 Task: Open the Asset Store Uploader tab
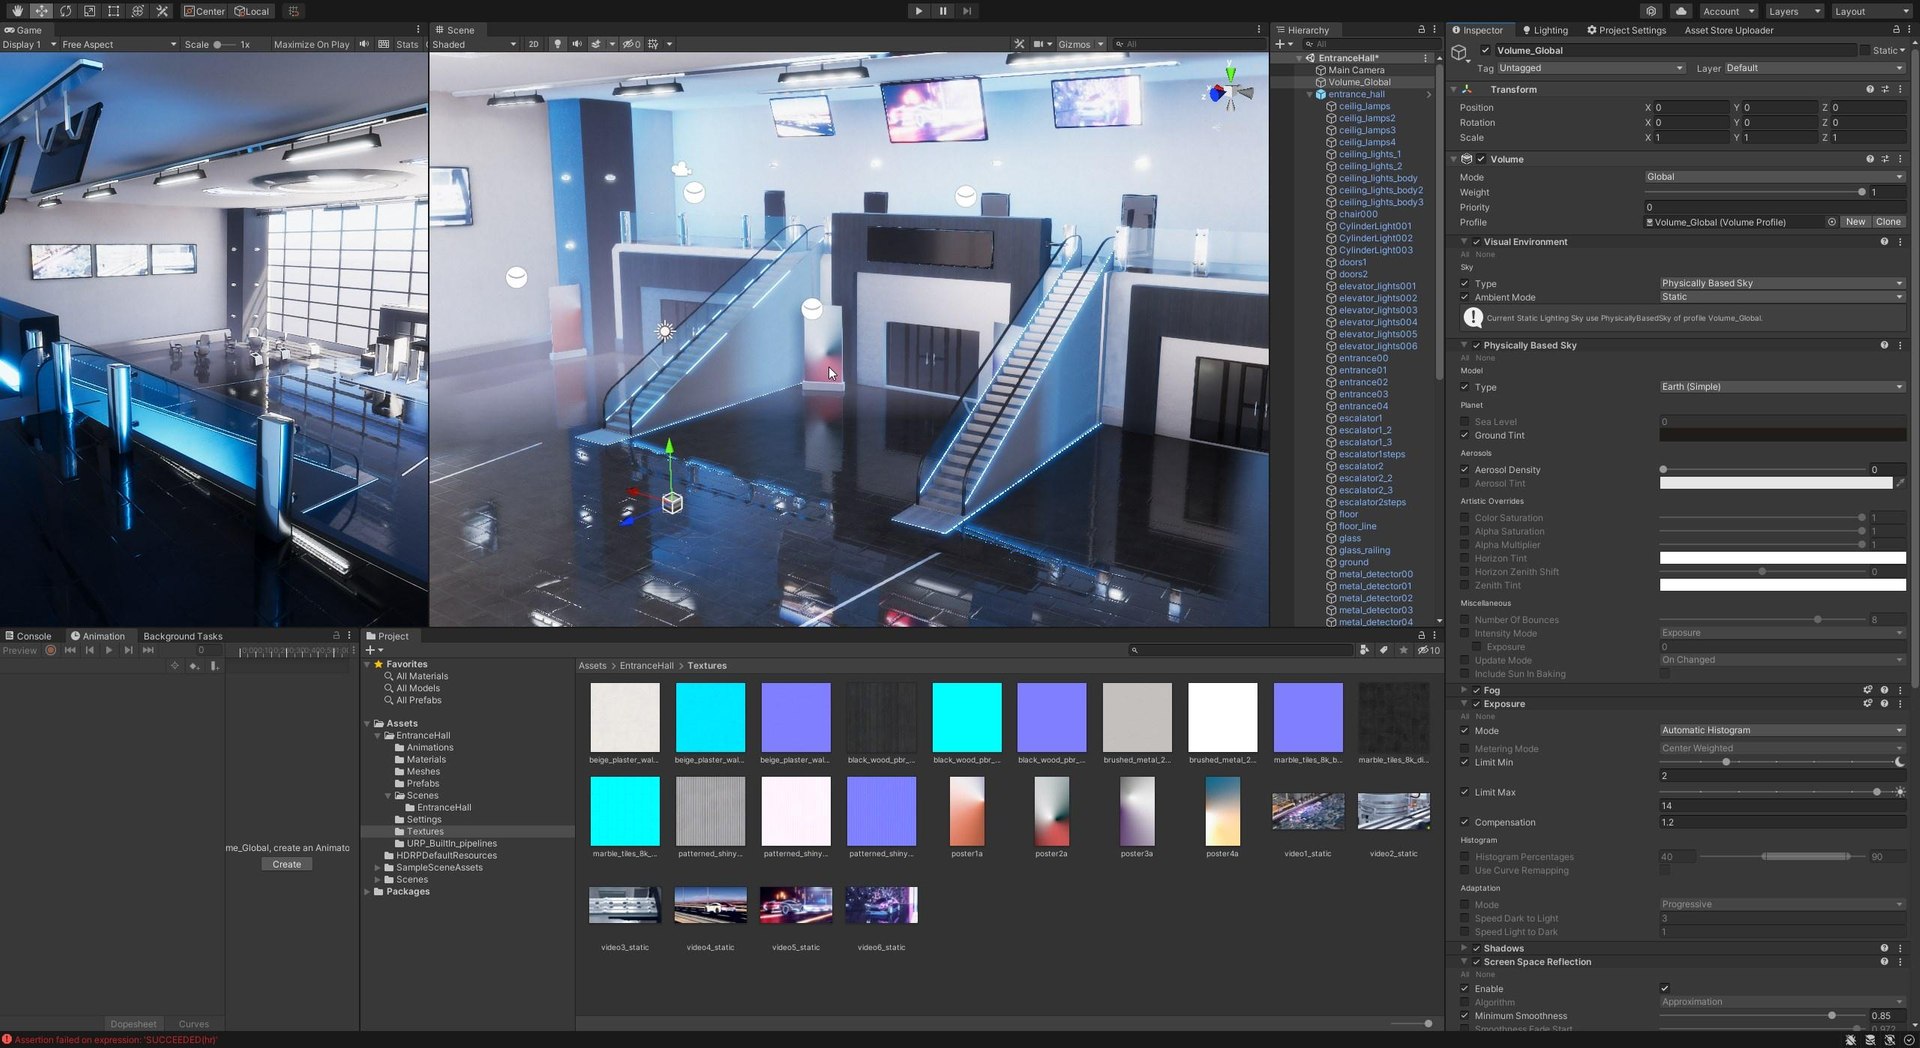tap(1729, 30)
